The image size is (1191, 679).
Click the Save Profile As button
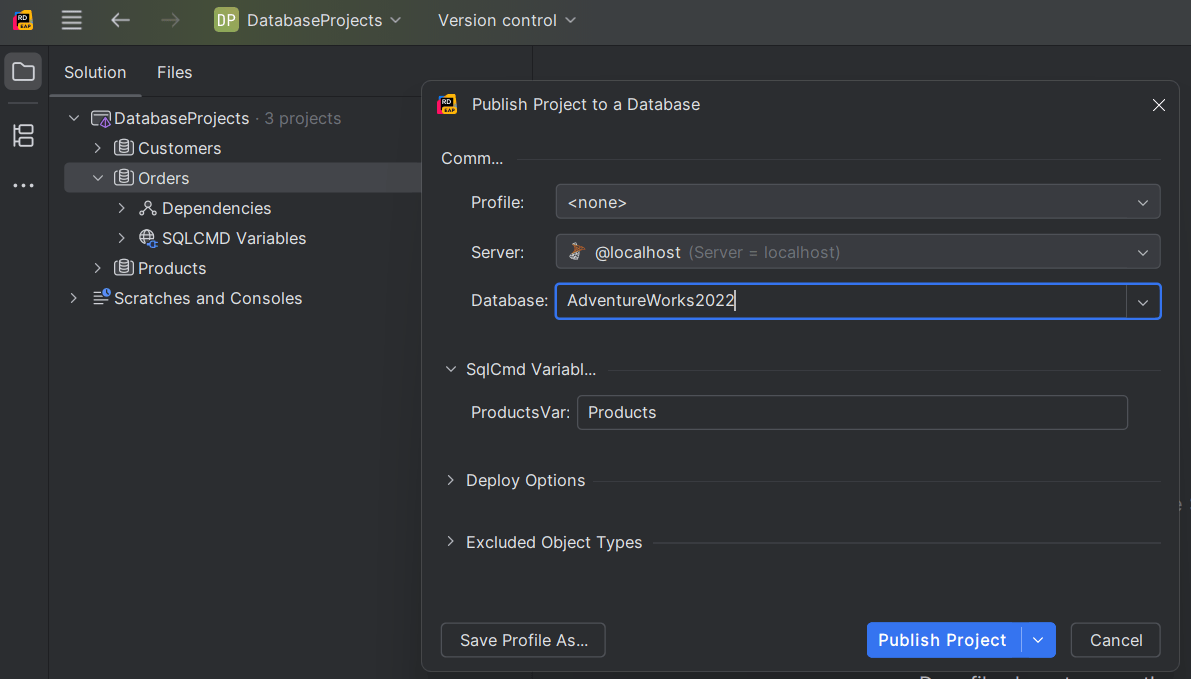523,640
